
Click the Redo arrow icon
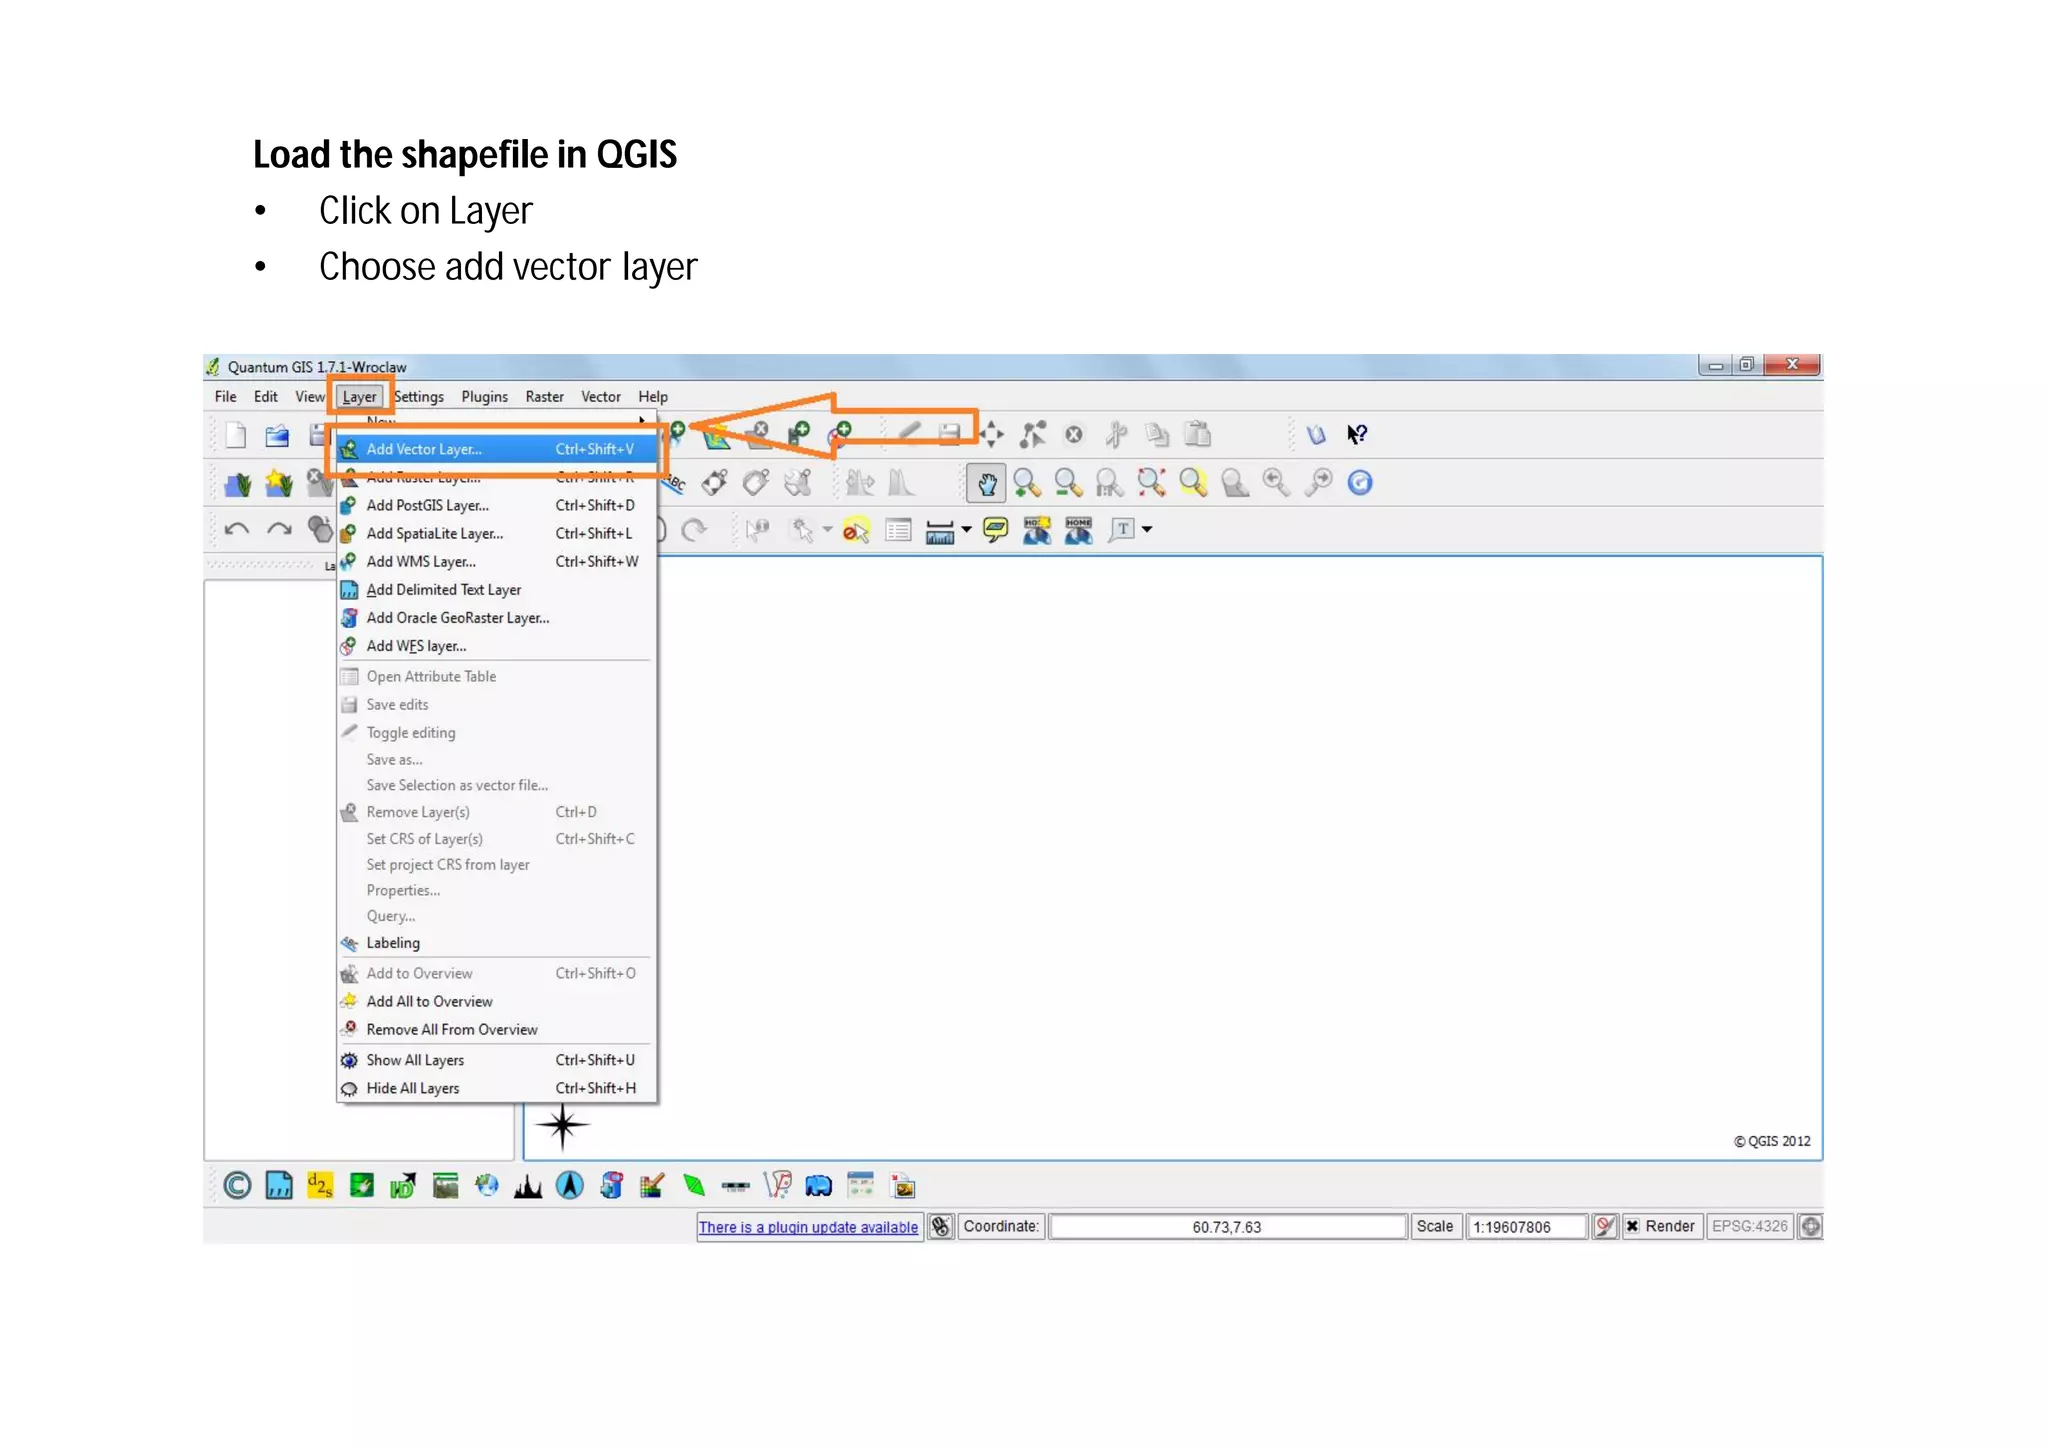pyautogui.click(x=279, y=529)
